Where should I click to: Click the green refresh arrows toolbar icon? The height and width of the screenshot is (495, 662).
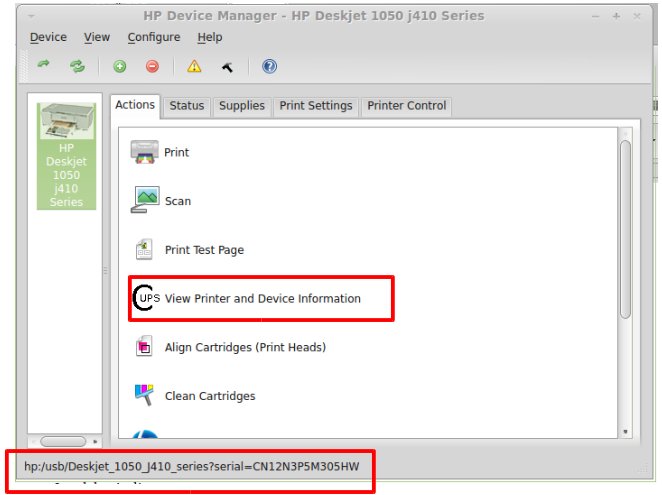77,66
